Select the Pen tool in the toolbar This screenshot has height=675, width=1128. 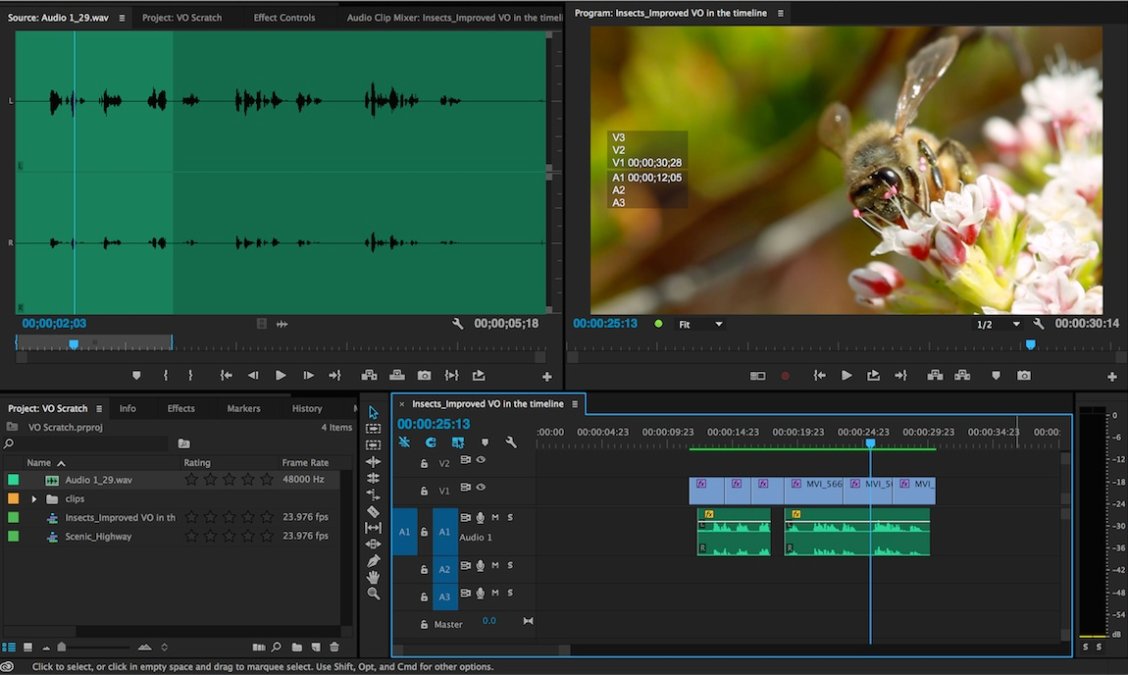coord(373,561)
